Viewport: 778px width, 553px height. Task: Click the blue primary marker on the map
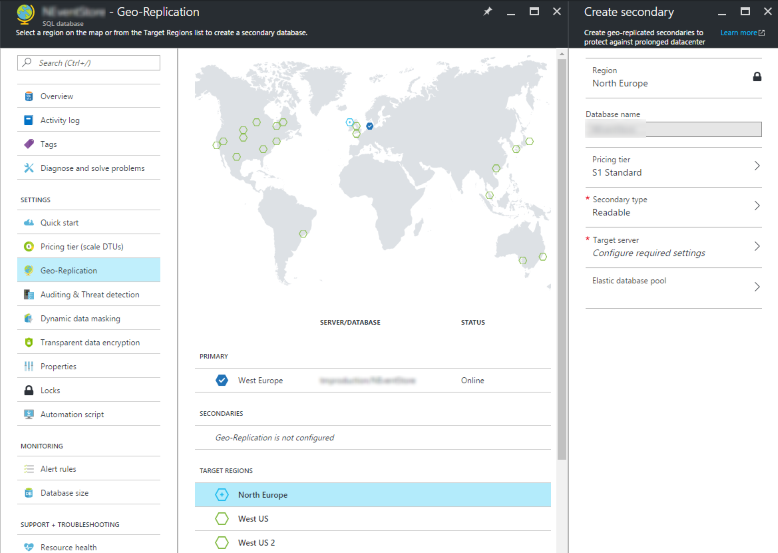click(370, 126)
